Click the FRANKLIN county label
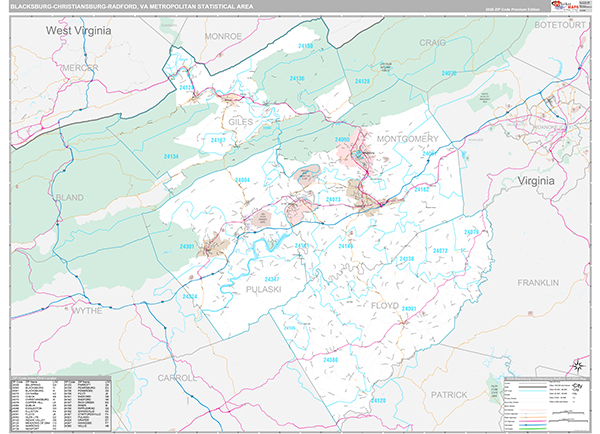 [x=538, y=283]
